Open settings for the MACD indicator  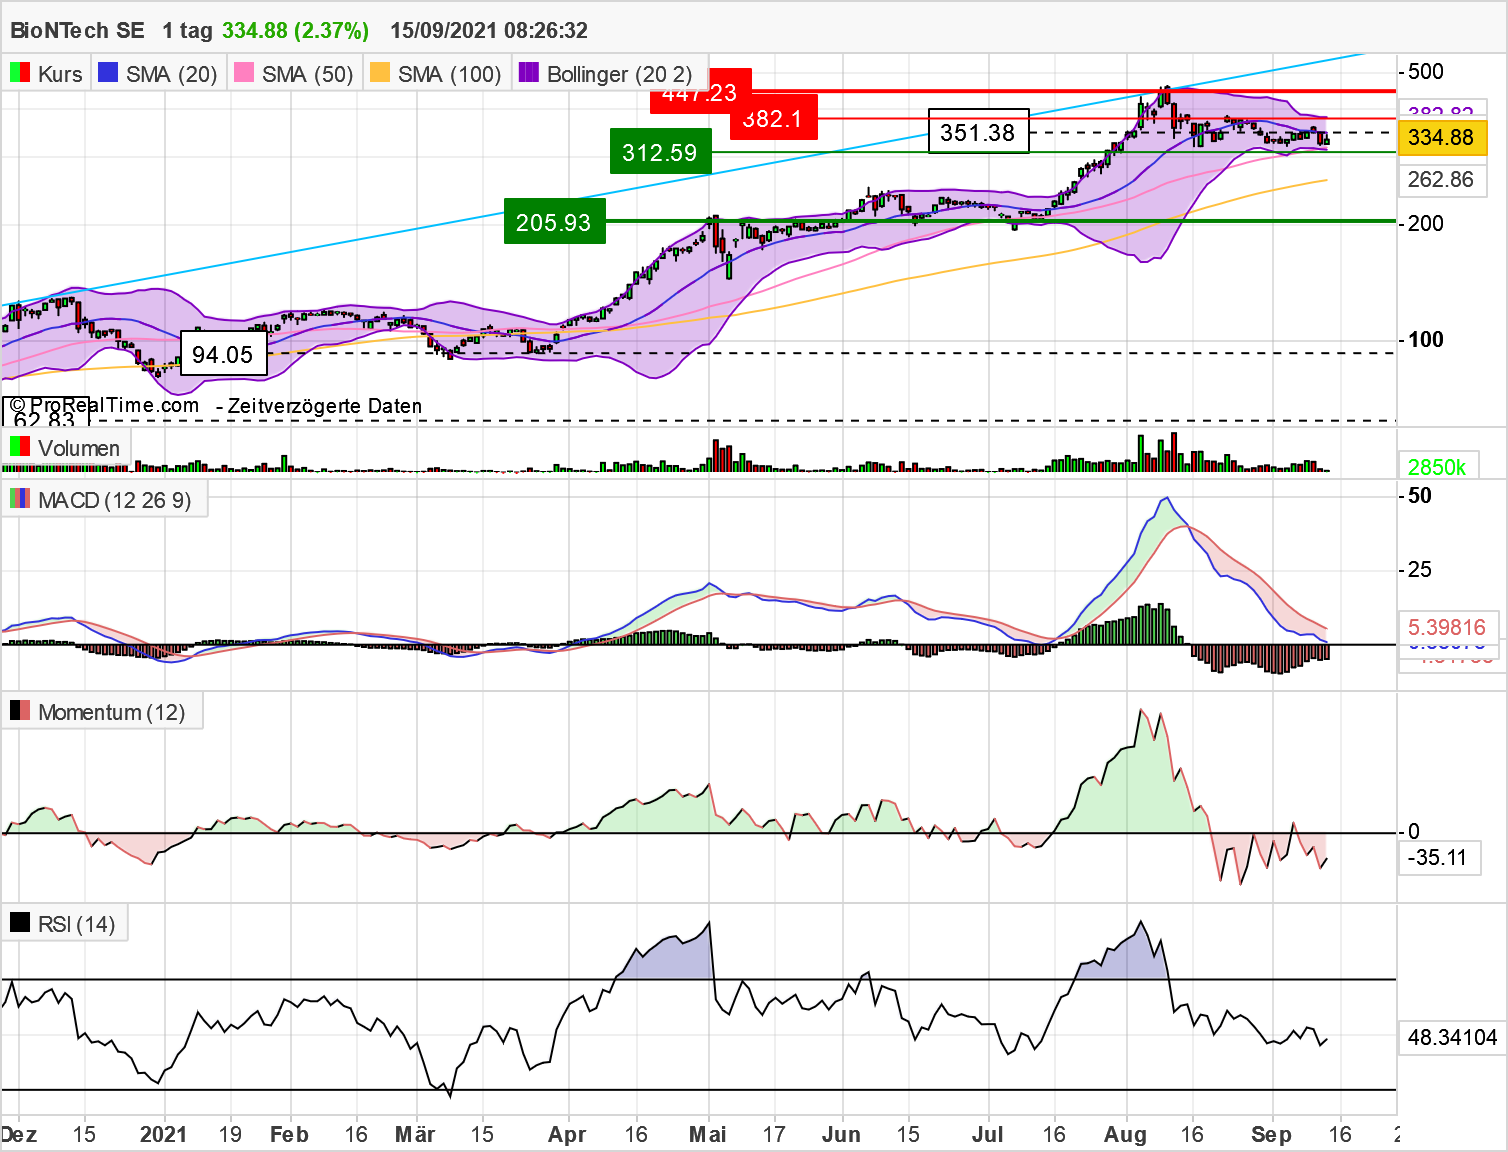pyautogui.click(x=113, y=499)
